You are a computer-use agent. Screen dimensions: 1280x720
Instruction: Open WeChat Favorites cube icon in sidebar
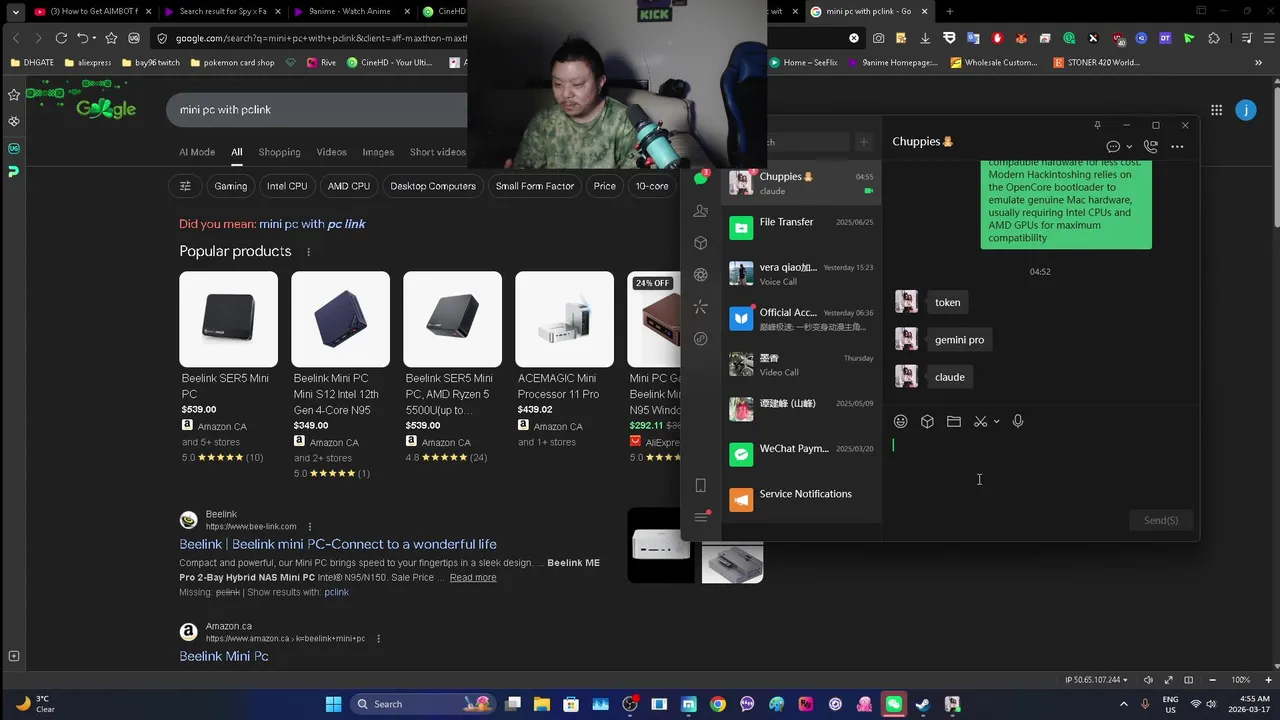point(700,243)
